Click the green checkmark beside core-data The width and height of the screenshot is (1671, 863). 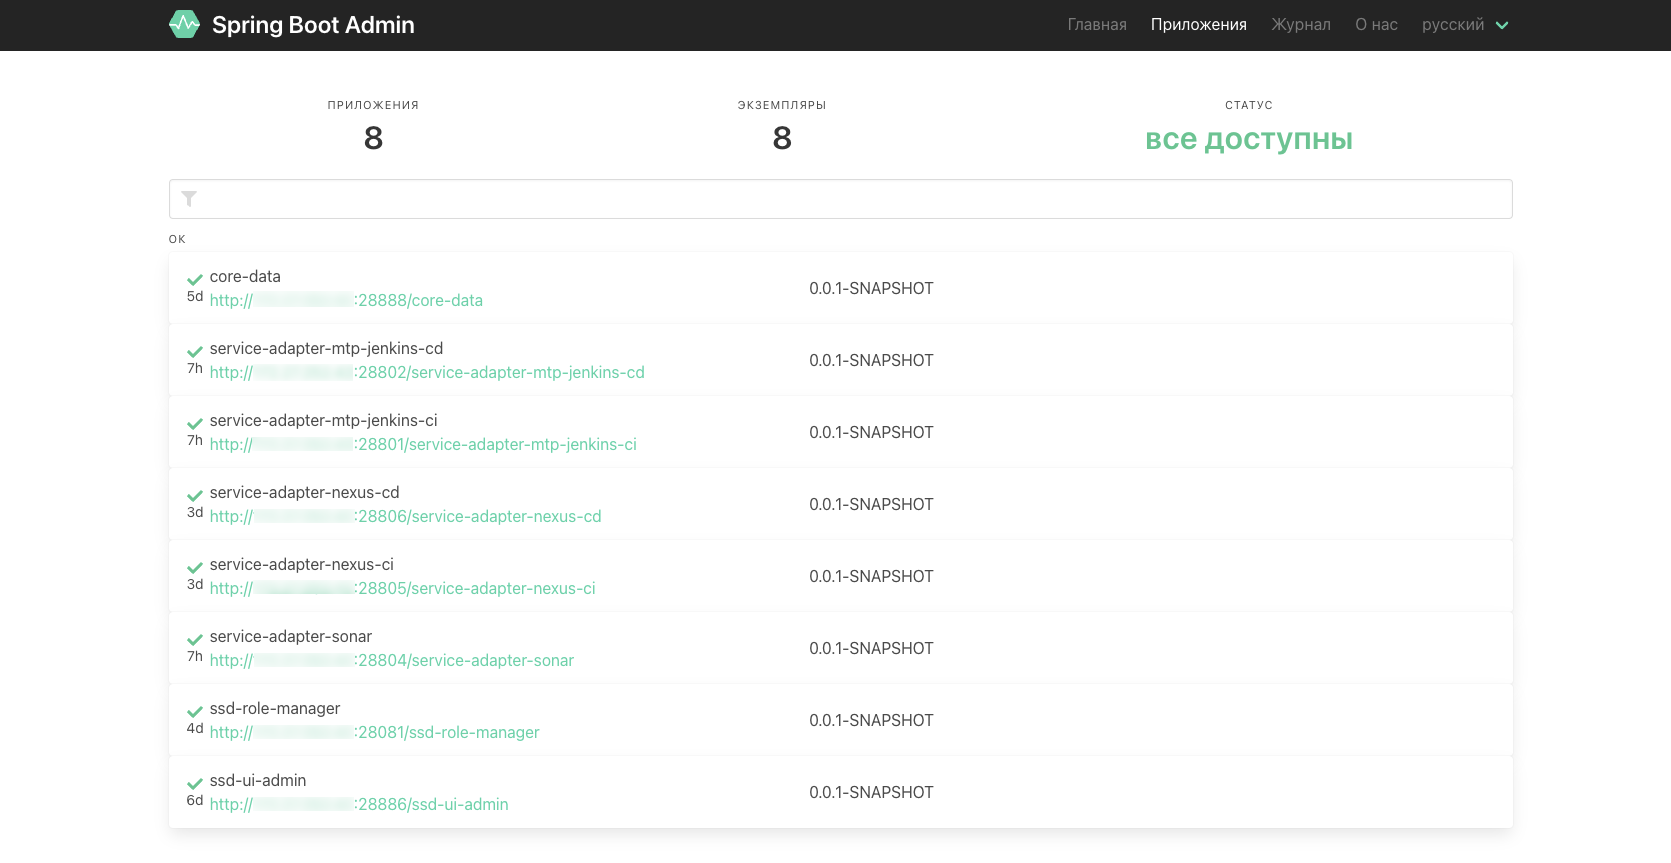(195, 280)
